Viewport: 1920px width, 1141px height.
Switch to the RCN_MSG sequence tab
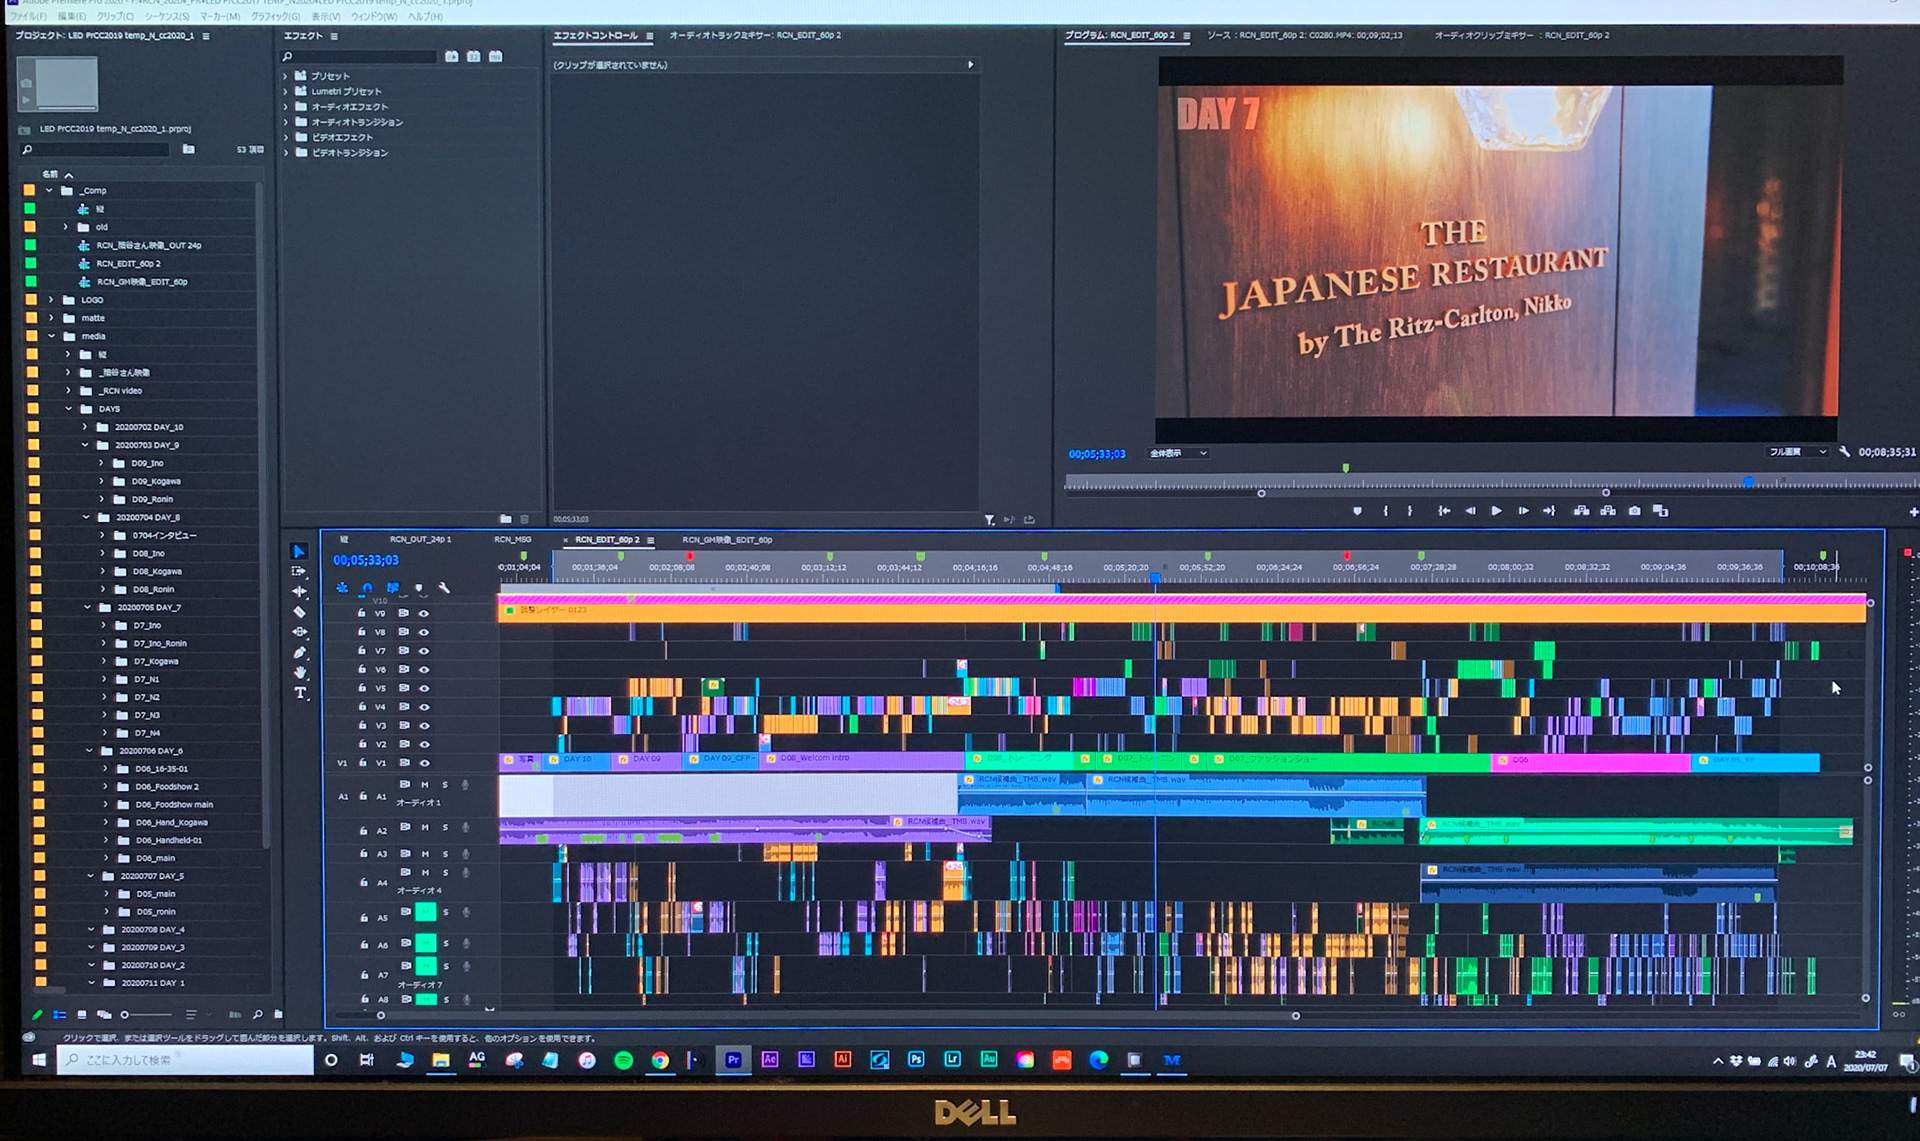[513, 540]
